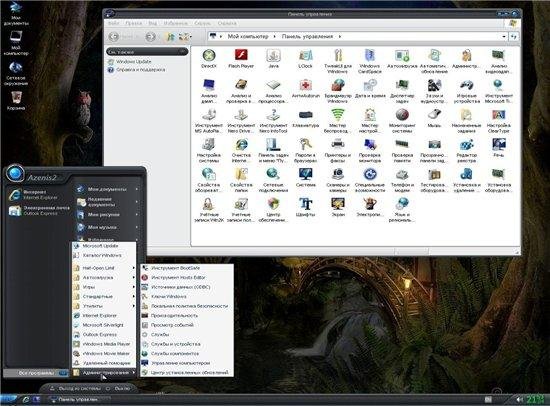
Task: Open the LClock item
Action: click(x=306, y=59)
